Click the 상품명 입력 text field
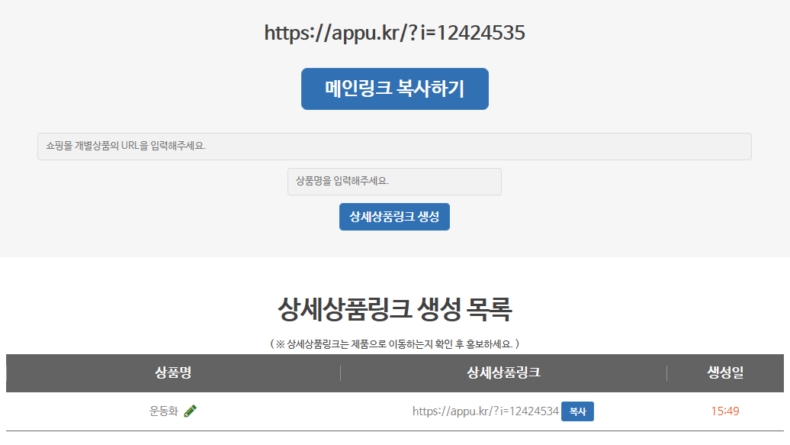The width and height of the screenshot is (790, 445). coord(394,181)
